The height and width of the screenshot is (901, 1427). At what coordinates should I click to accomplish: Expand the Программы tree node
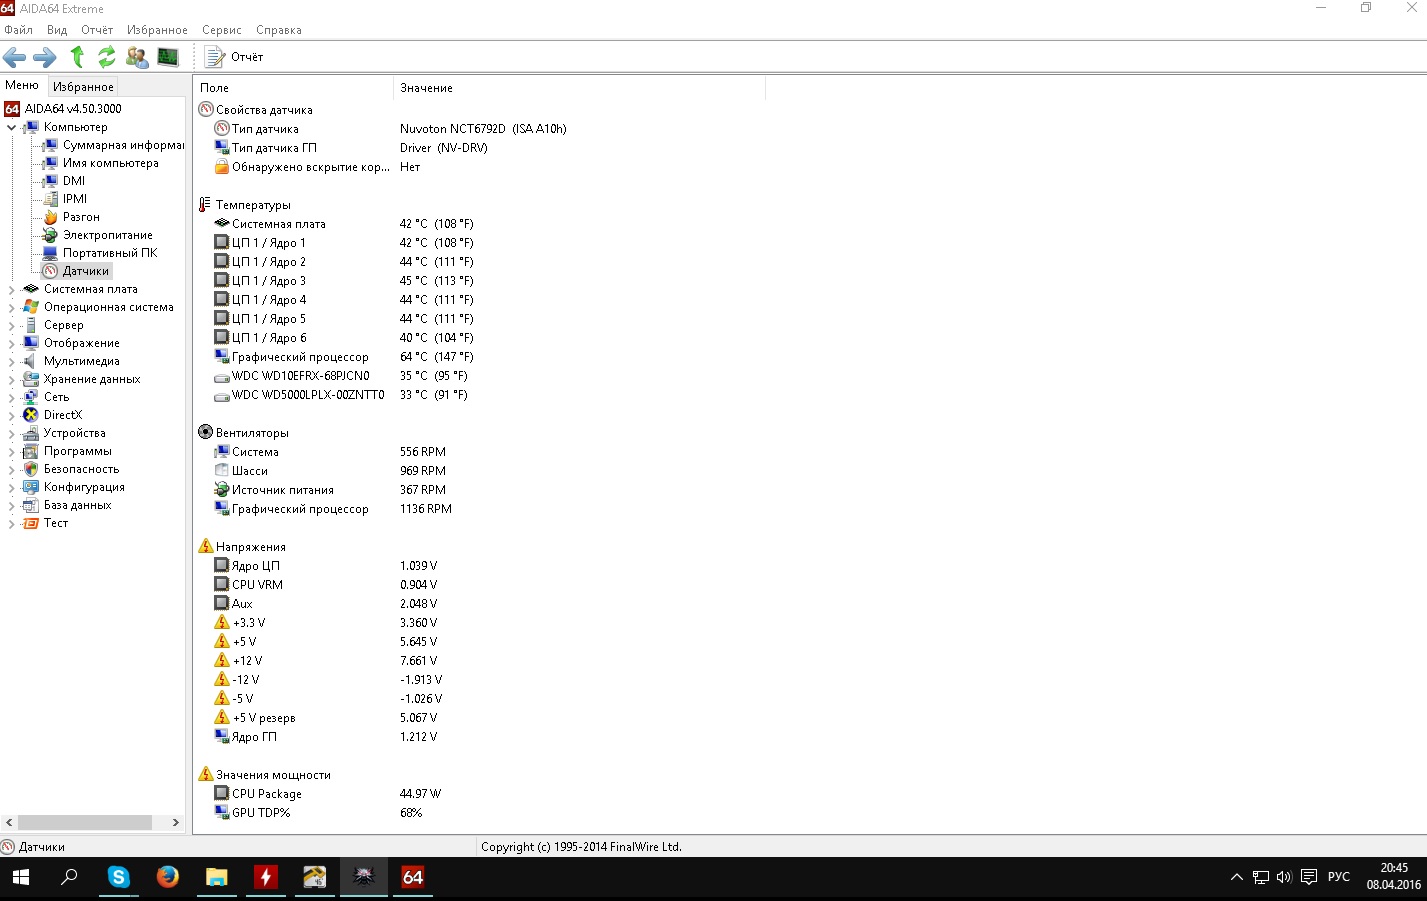(11, 451)
